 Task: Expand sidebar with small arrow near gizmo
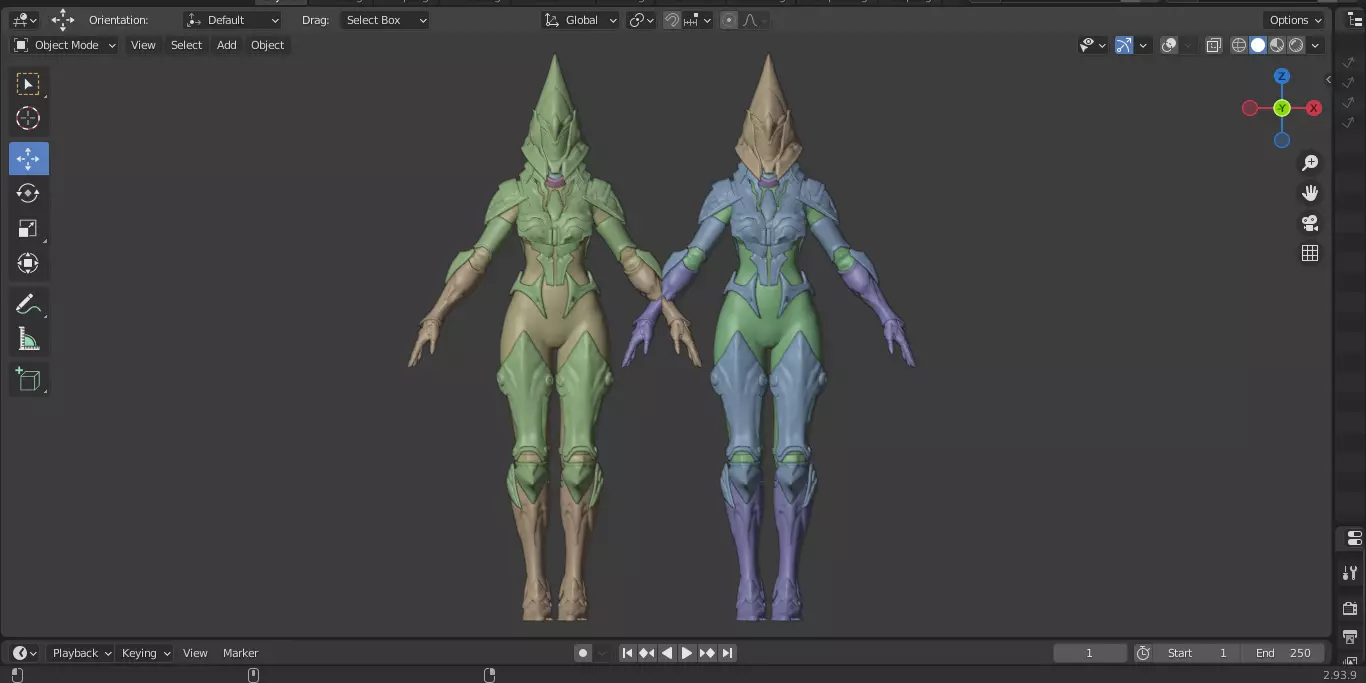point(1329,79)
